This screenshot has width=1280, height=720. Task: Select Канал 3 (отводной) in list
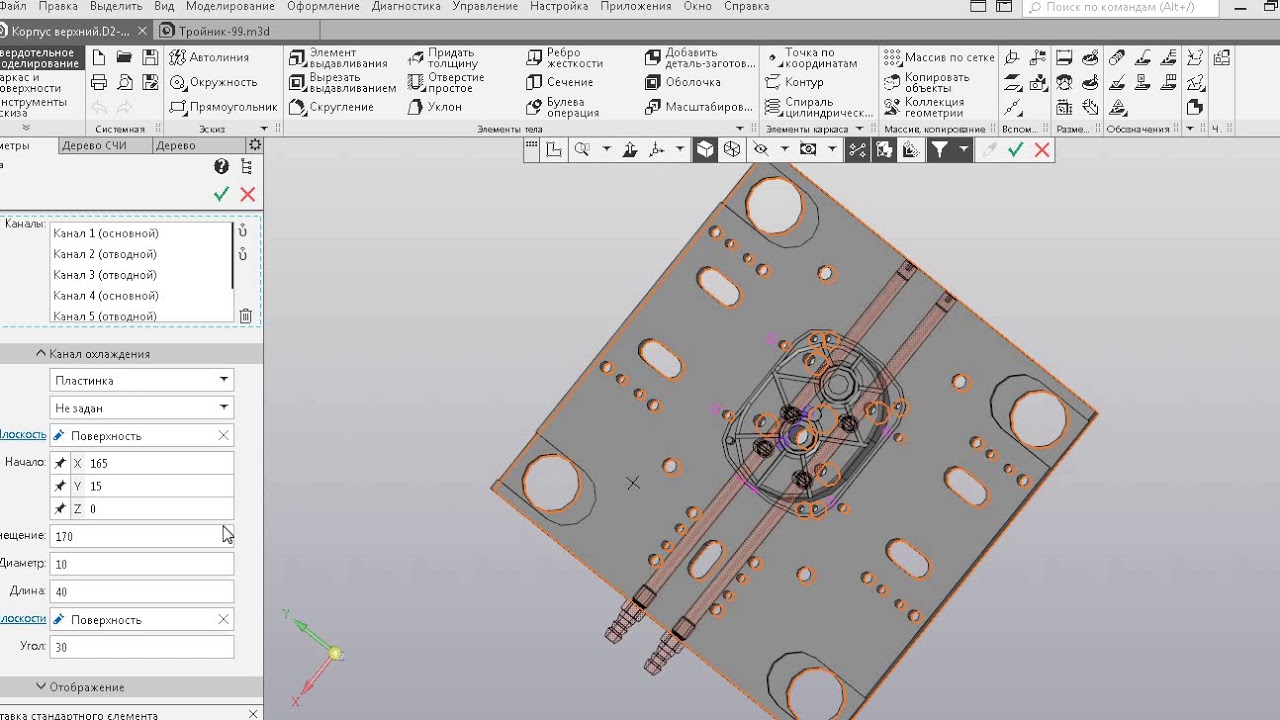click(105, 275)
